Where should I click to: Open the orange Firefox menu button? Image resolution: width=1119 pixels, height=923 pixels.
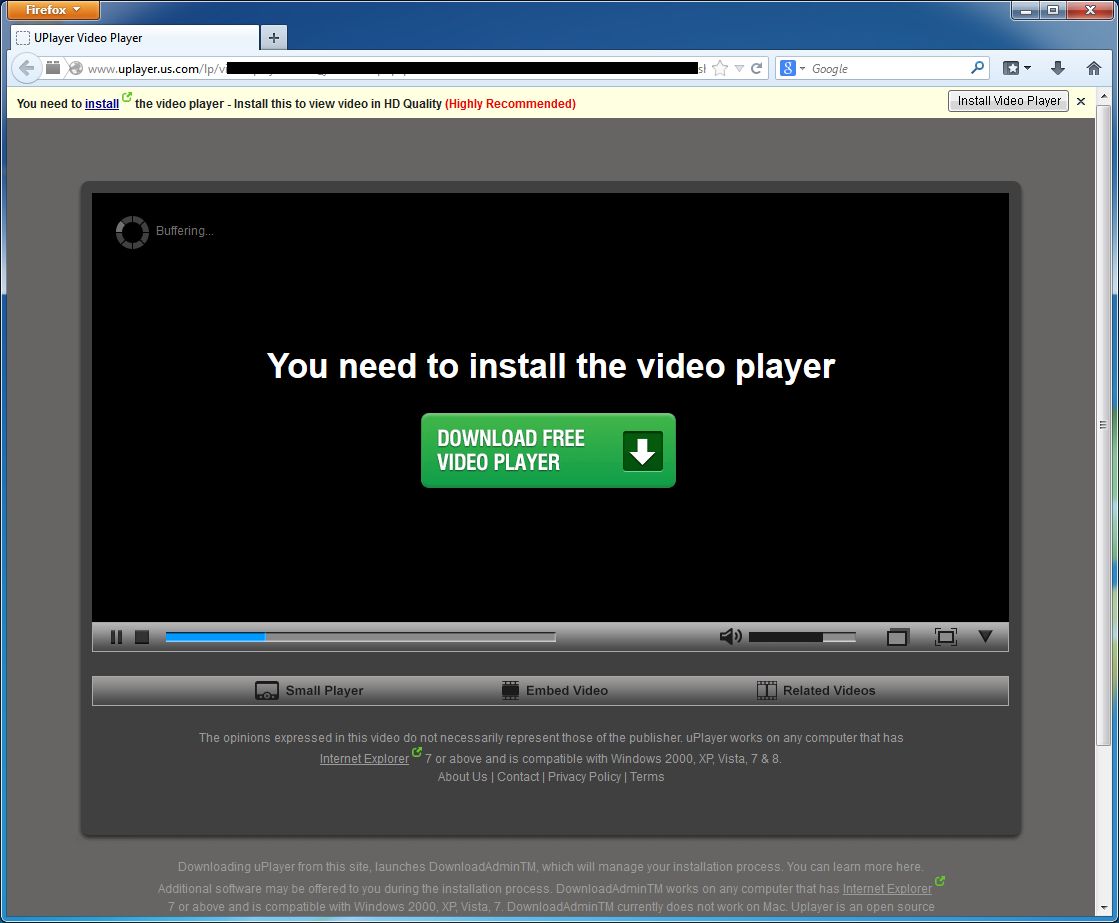[53, 10]
